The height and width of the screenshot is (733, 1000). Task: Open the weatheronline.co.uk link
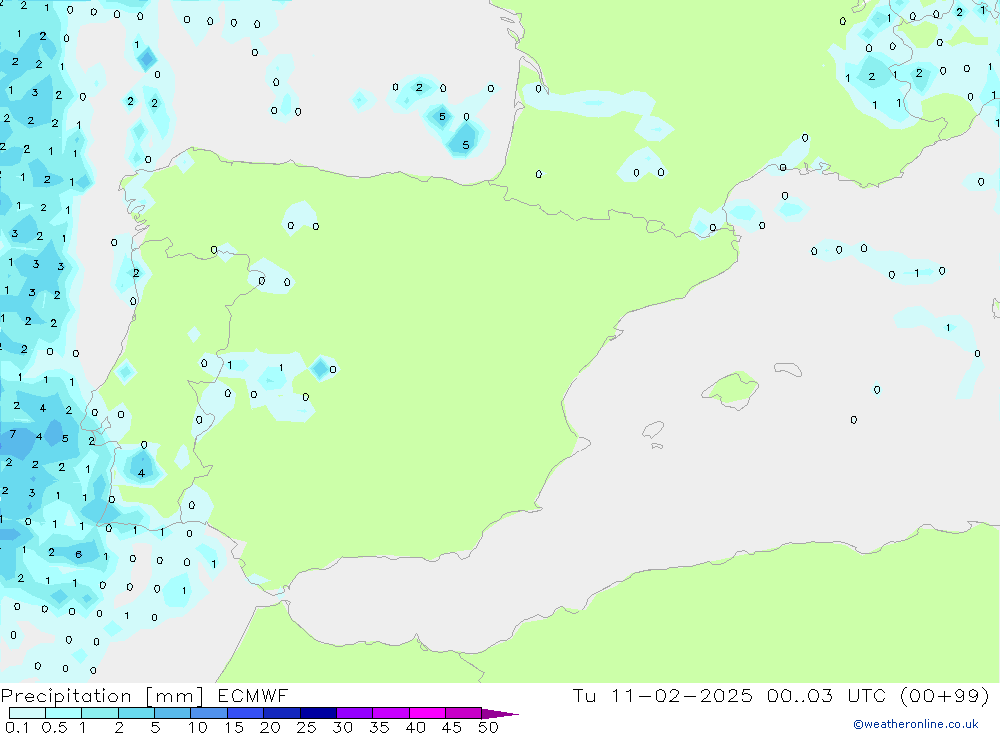coord(916,724)
